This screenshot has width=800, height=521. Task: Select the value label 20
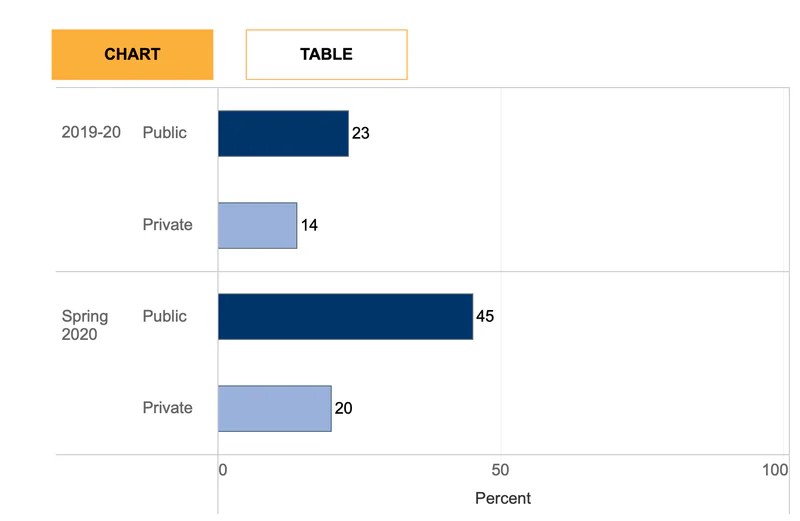[343, 408]
